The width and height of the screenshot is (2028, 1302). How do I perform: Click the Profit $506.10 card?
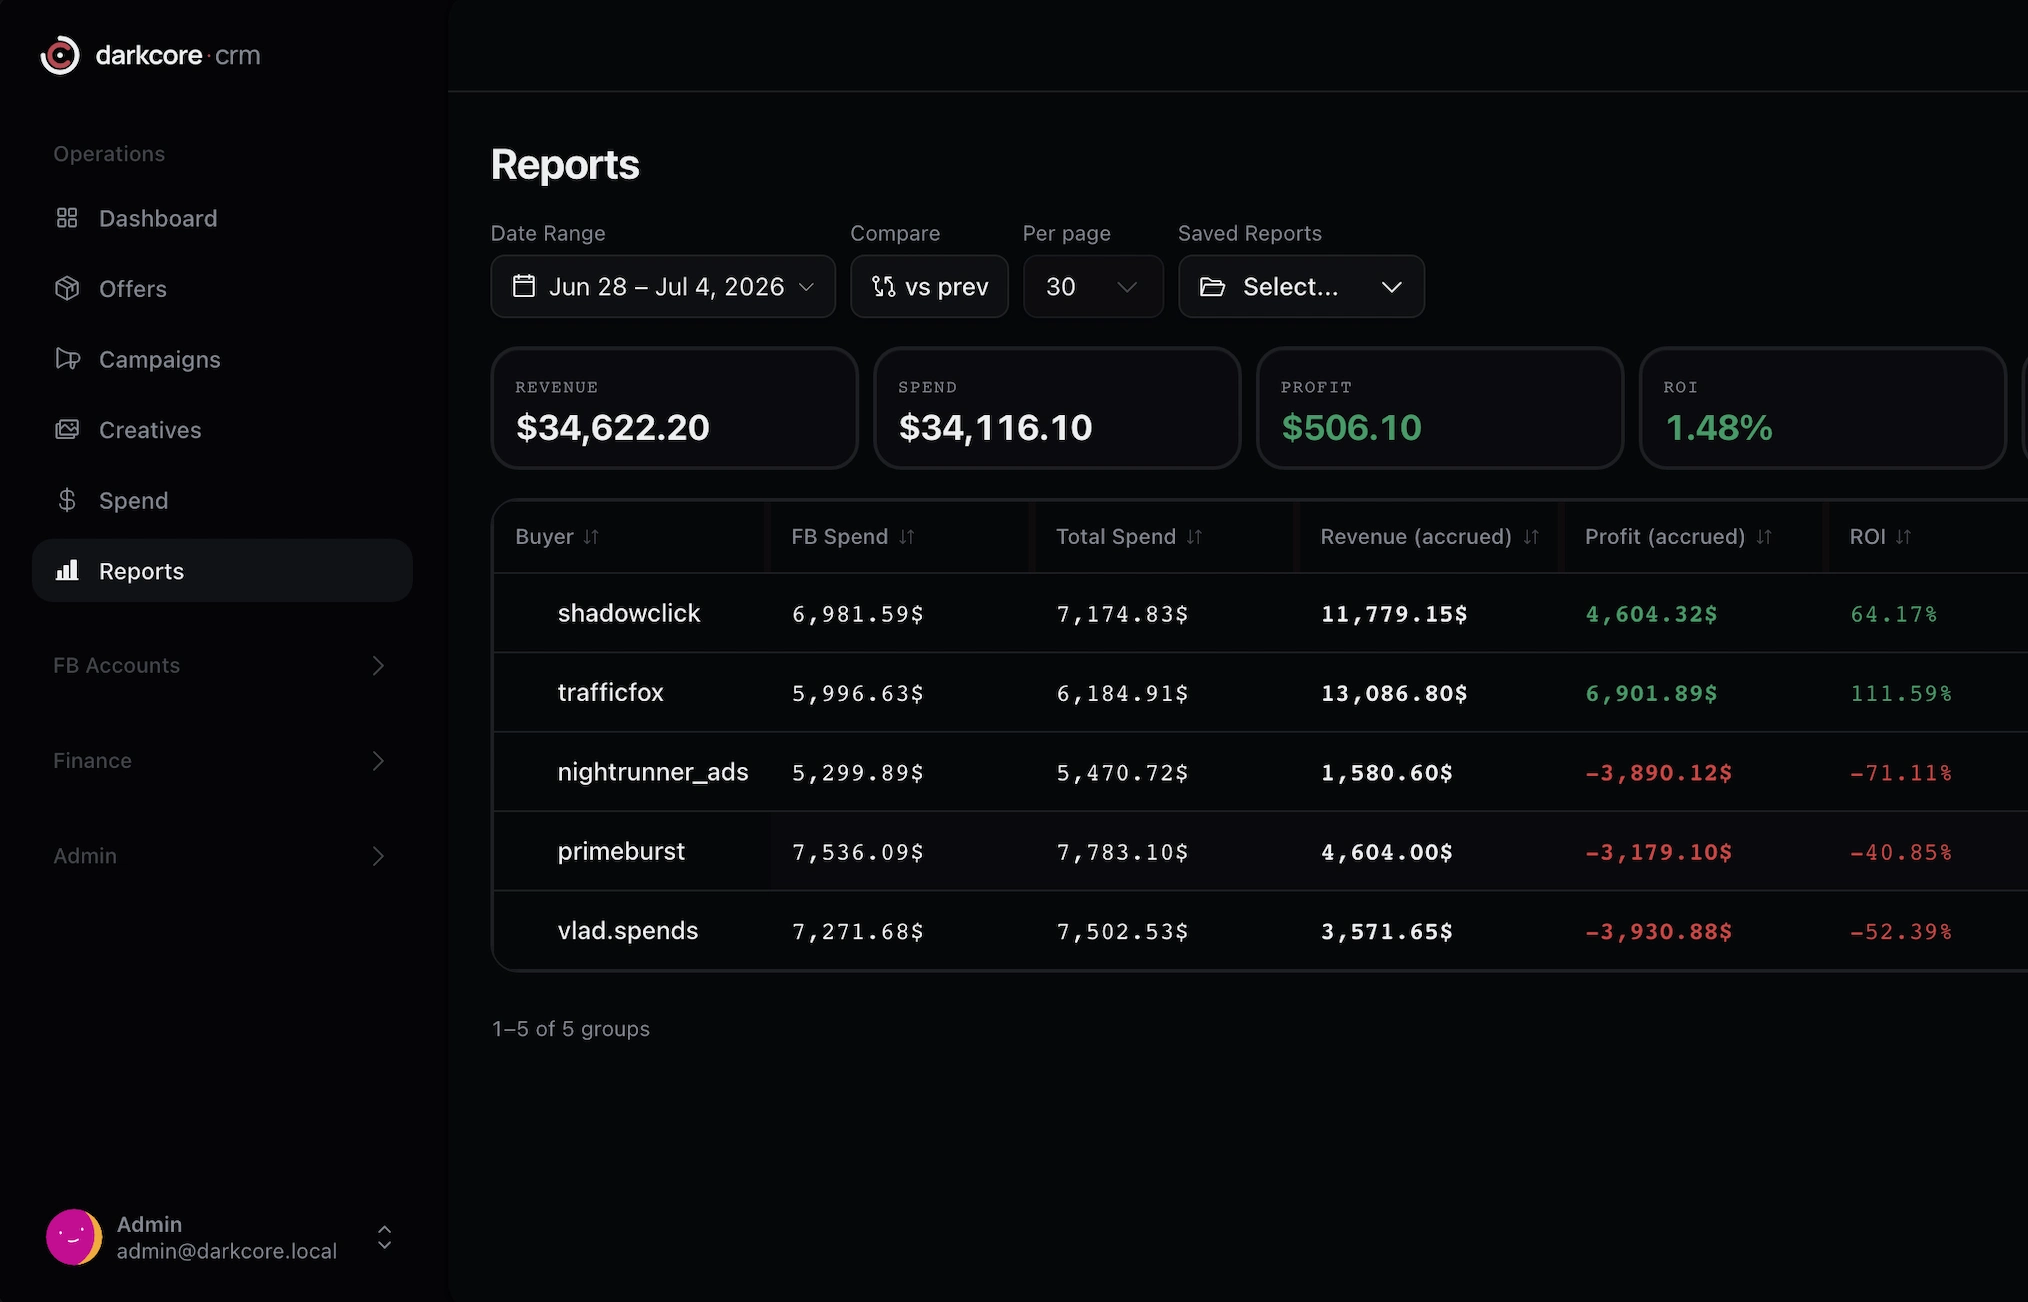tap(1440, 408)
